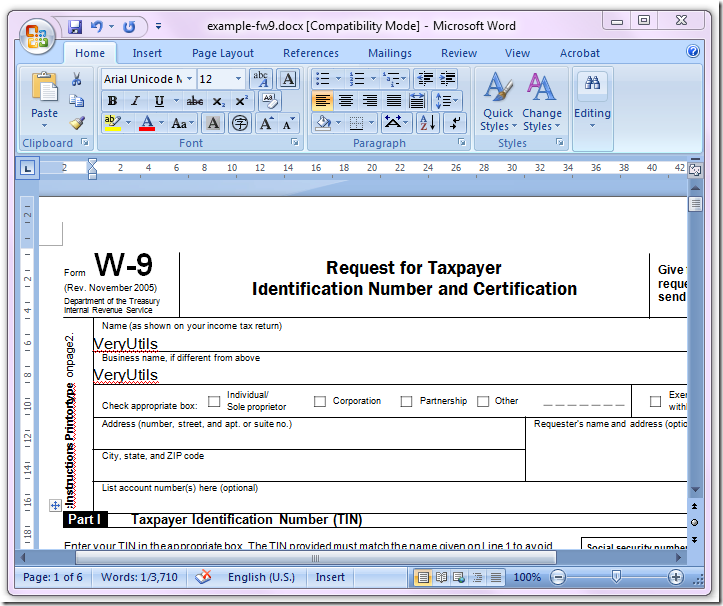Apply strikethrough formatting
The height and width of the screenshot is (606, 723).
[195, 101]
